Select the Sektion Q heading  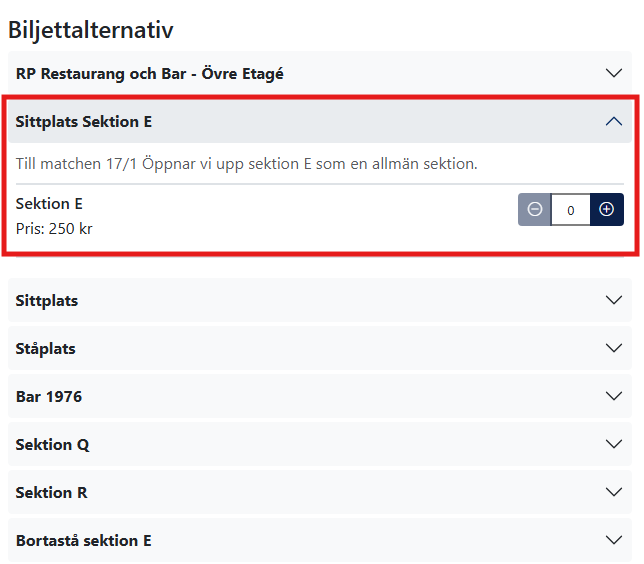[53, 444]
